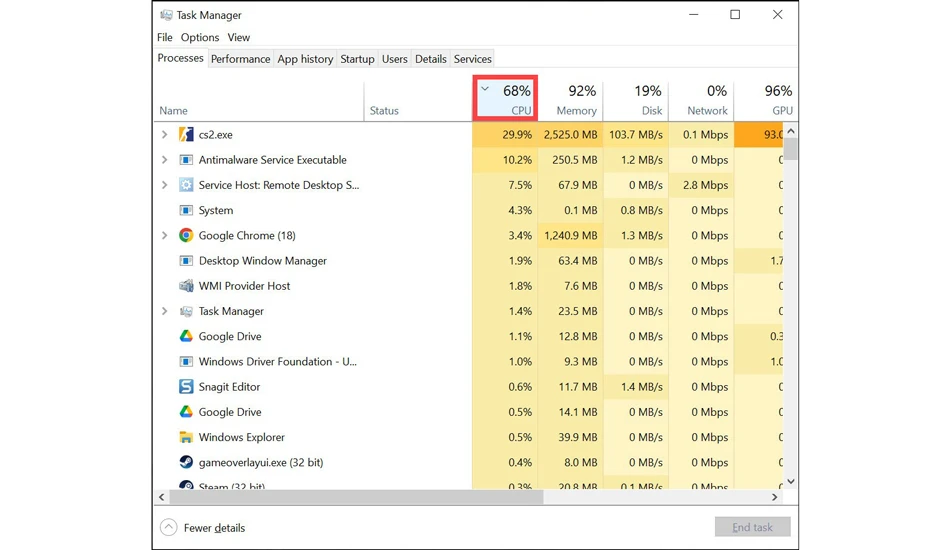Screen dimensions: 950x550
Task: Click the Google Drive icon at 0.5% CPU
Action: click(x=186, y=412)
